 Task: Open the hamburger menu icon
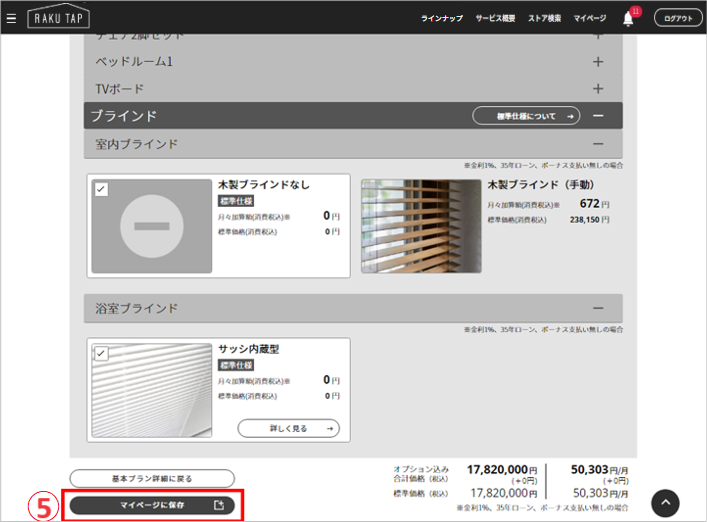[11, 18]
